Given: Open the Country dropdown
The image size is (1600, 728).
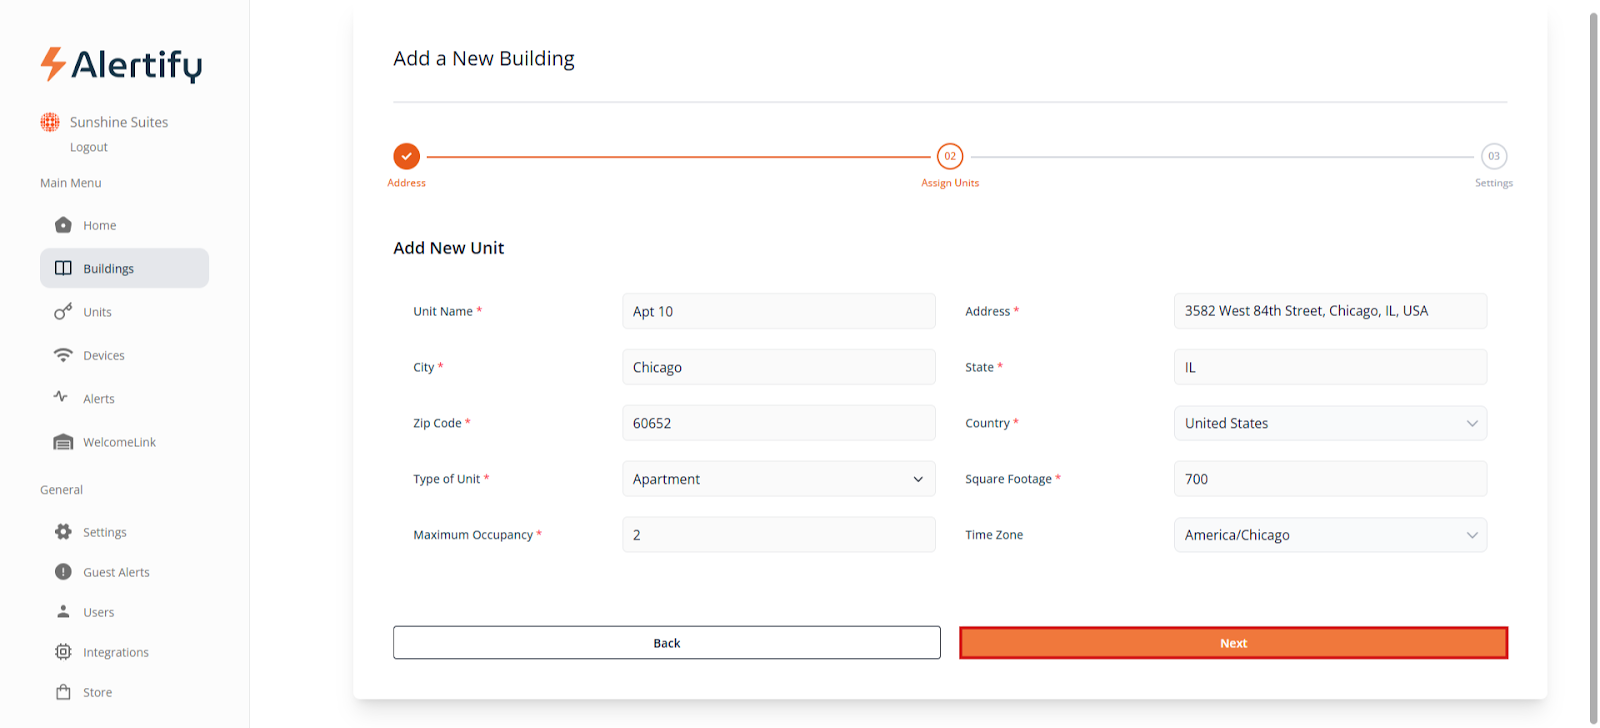Looking at the screenshot, I should click(1329, 423).
